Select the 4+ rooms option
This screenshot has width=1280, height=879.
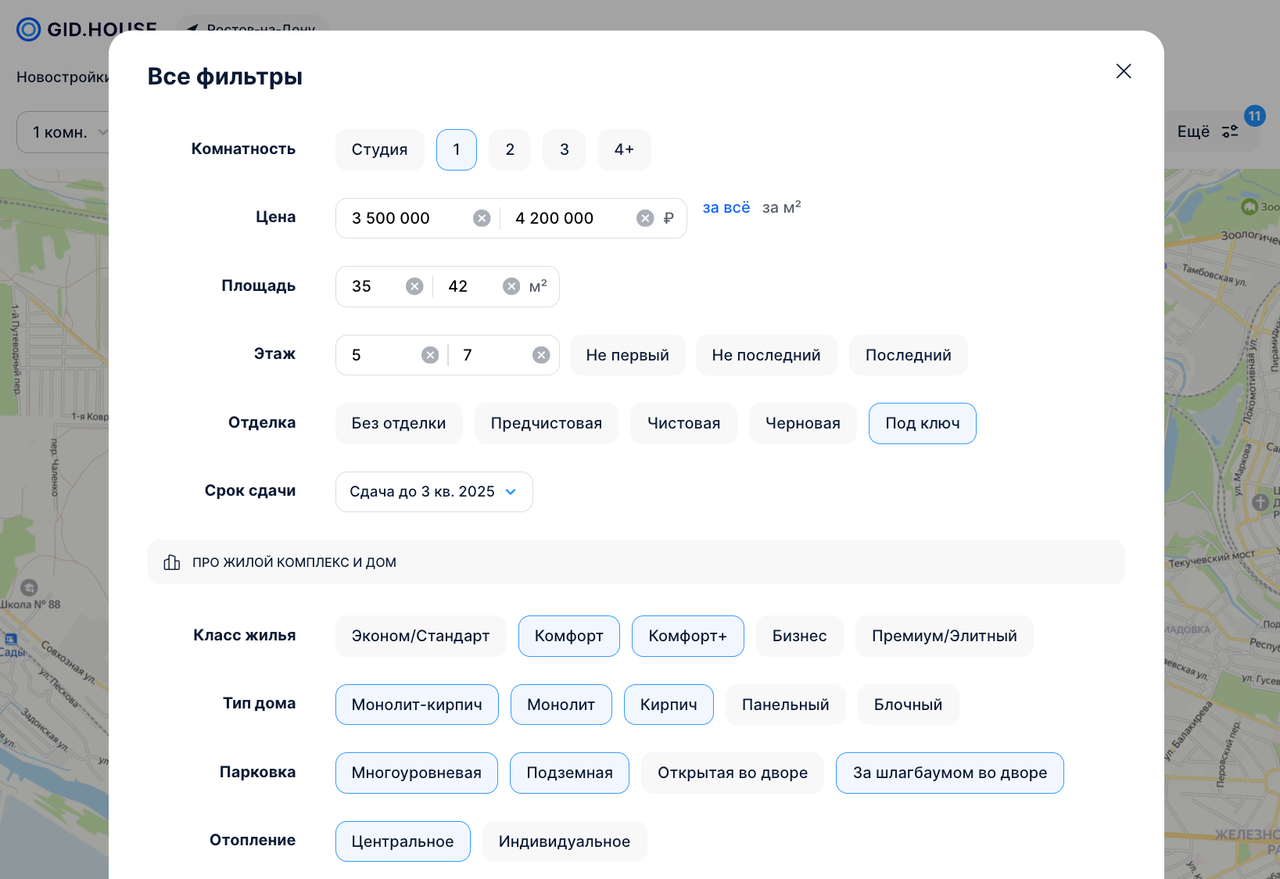[624, 150]
